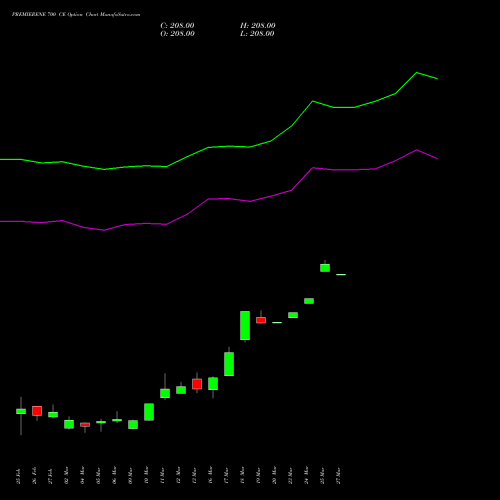Click the open value O: 208.00

click(x=177, y=34)
